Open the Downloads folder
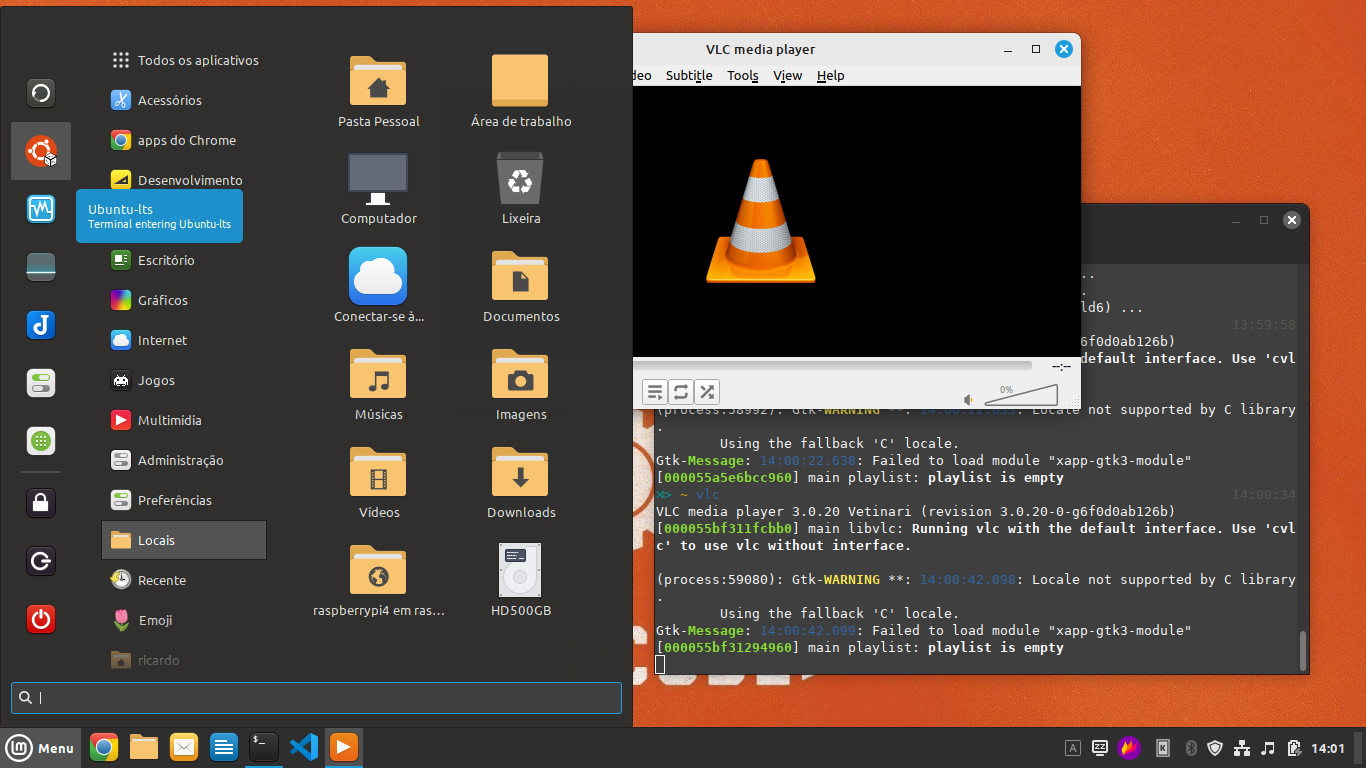1366x768 pixels. 520,483
